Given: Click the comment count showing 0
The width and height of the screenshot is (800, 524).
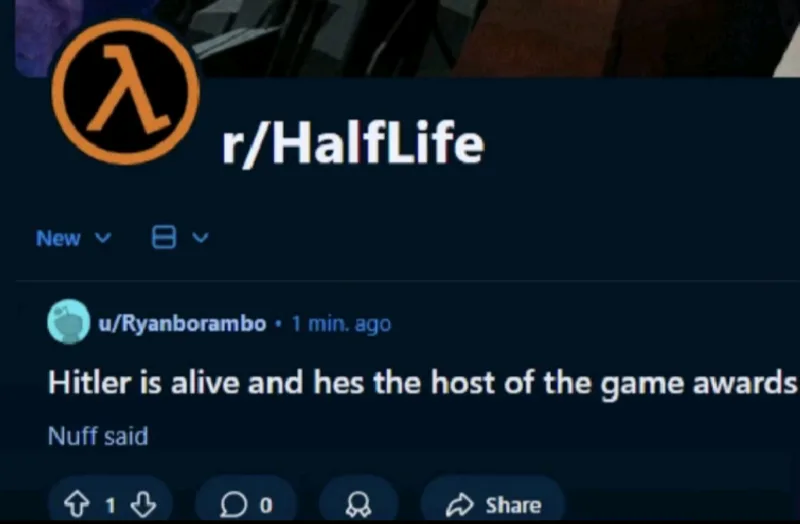Looking at the screenshot, I should pyautogui.click(x=266, y=506).
